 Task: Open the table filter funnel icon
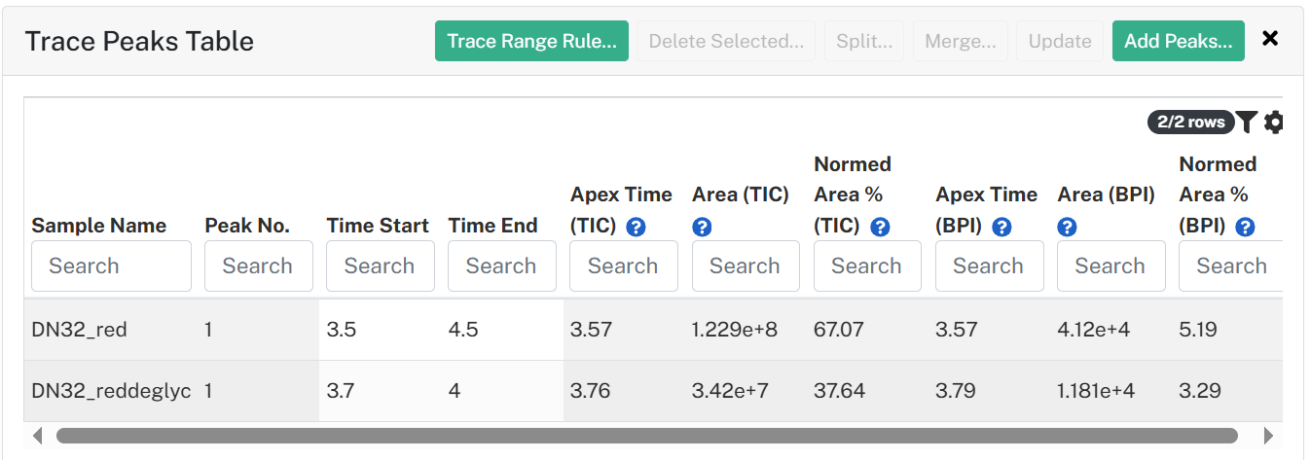(1246, 122)
